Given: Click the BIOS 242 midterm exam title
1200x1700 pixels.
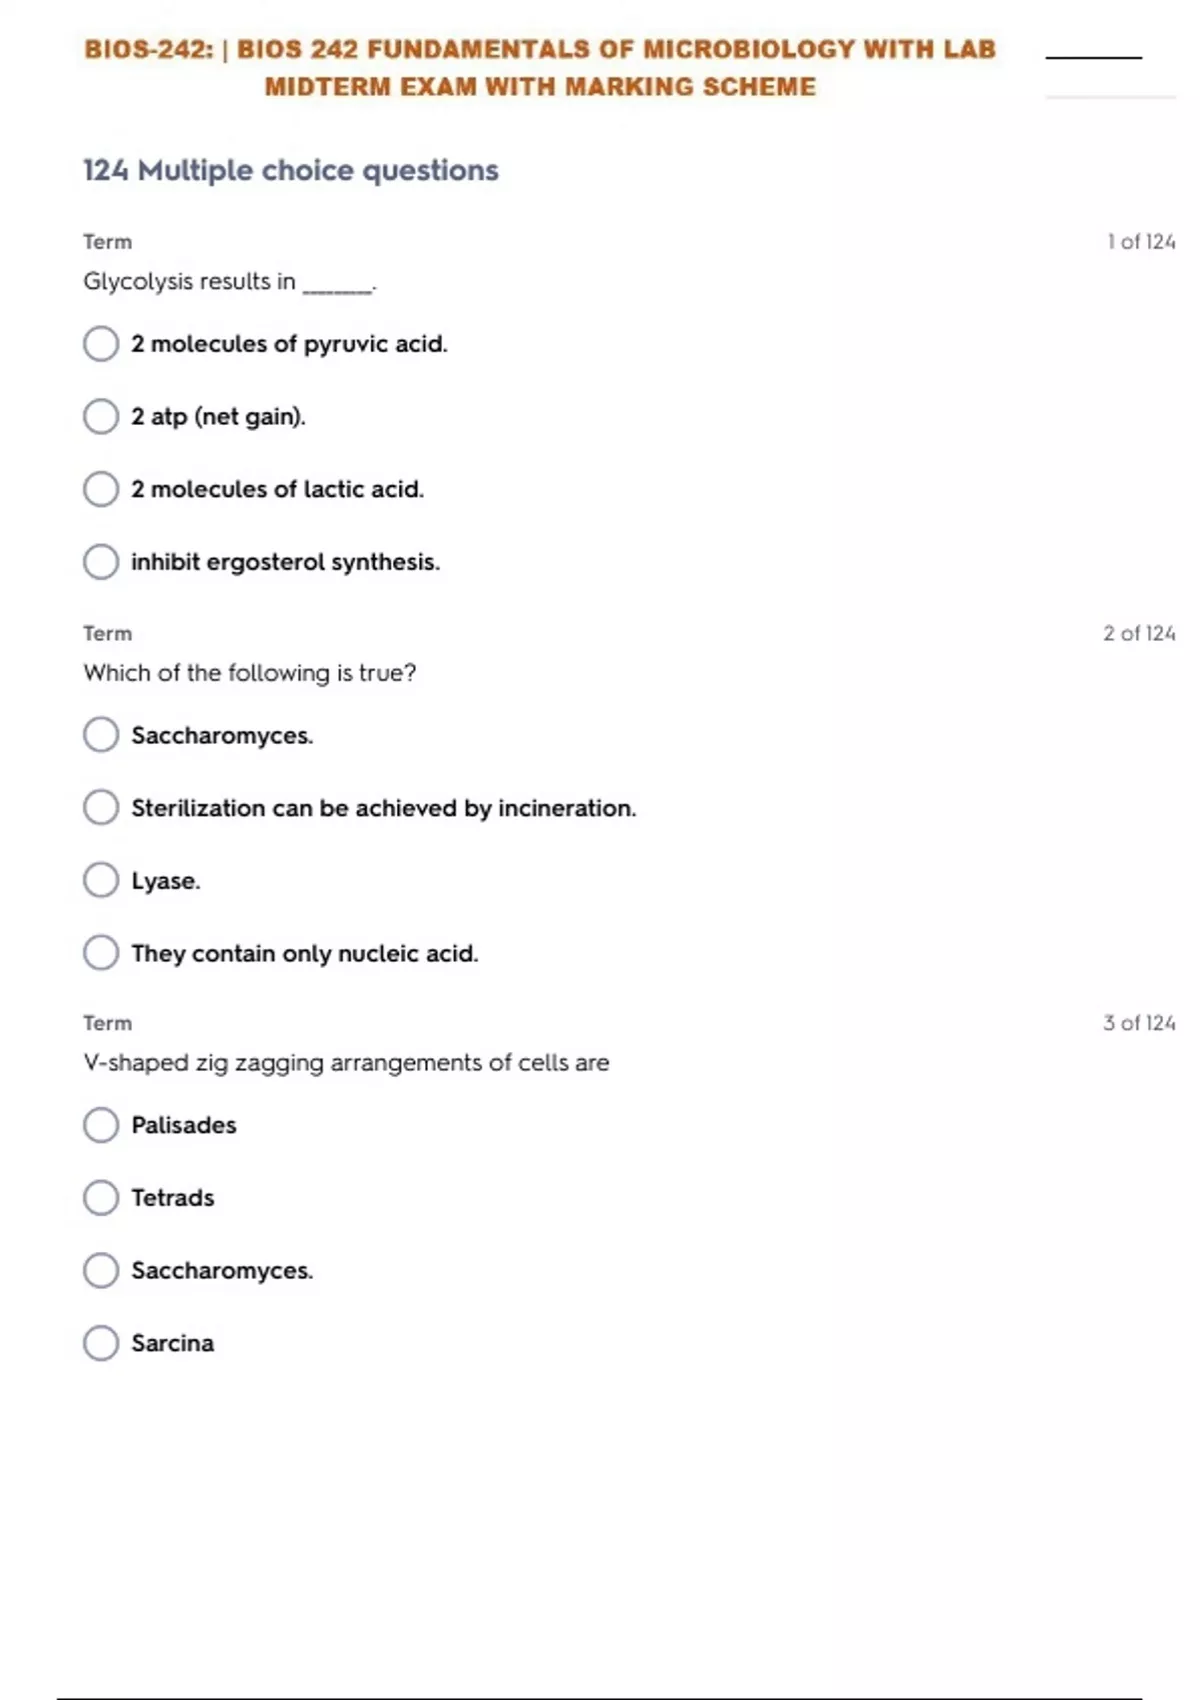Looking at the screenshot, I should (540, 68).
